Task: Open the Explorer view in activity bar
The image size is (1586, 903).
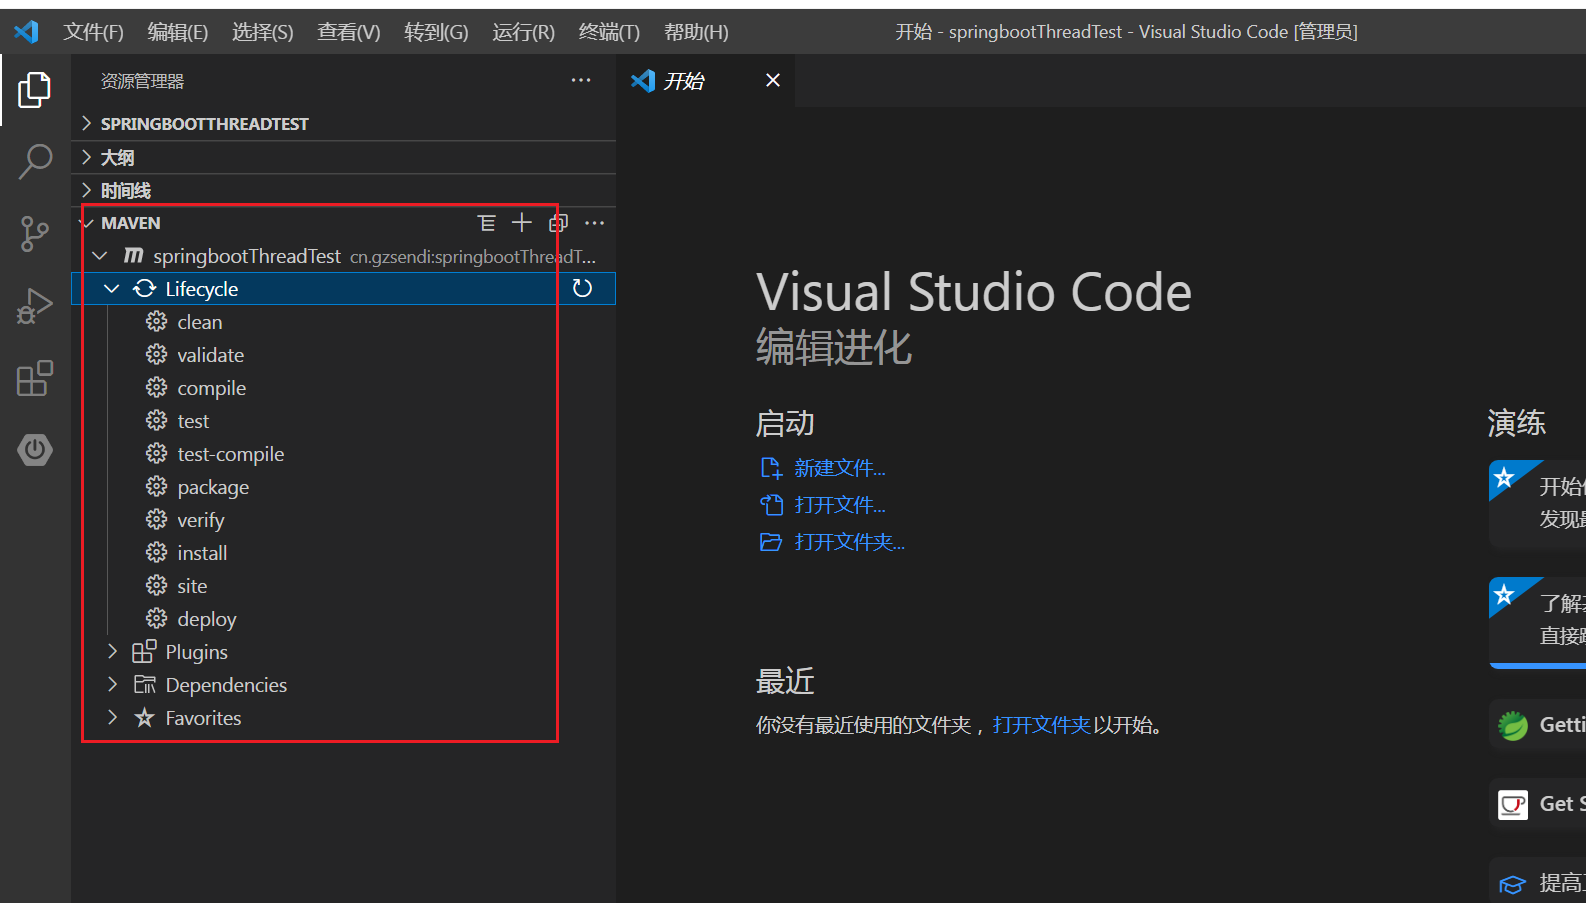Action: (34, 90)
